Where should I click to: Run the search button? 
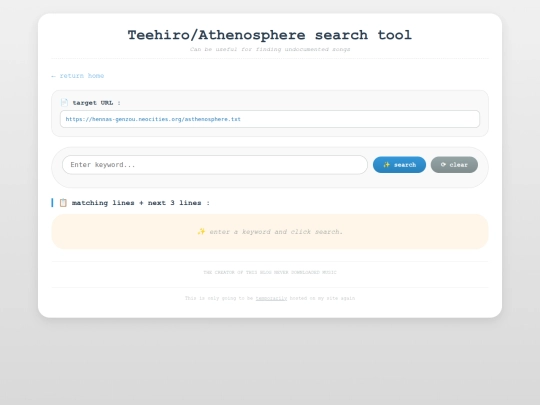399,165
